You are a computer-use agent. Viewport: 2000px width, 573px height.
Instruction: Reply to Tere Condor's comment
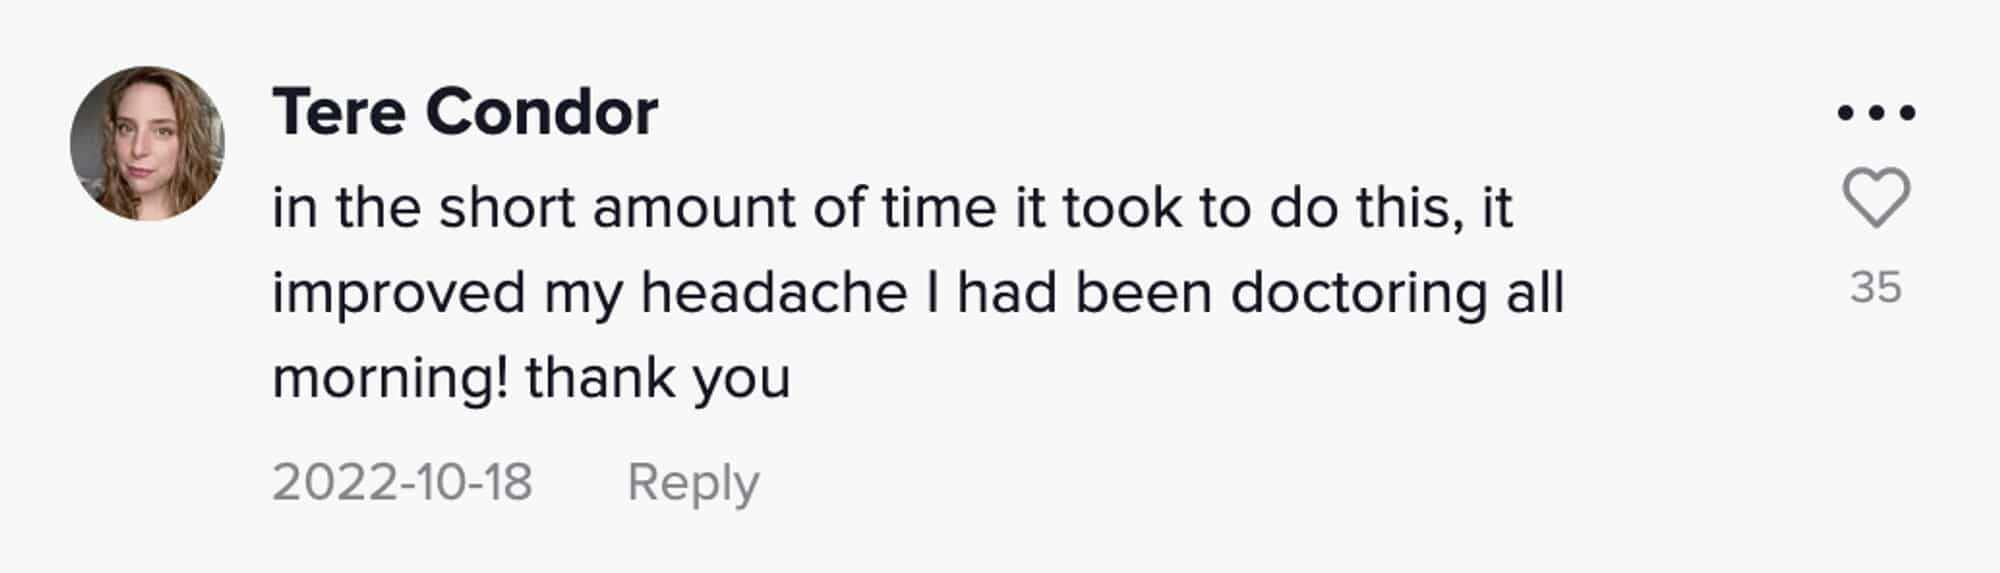click(x=692, y=482)
